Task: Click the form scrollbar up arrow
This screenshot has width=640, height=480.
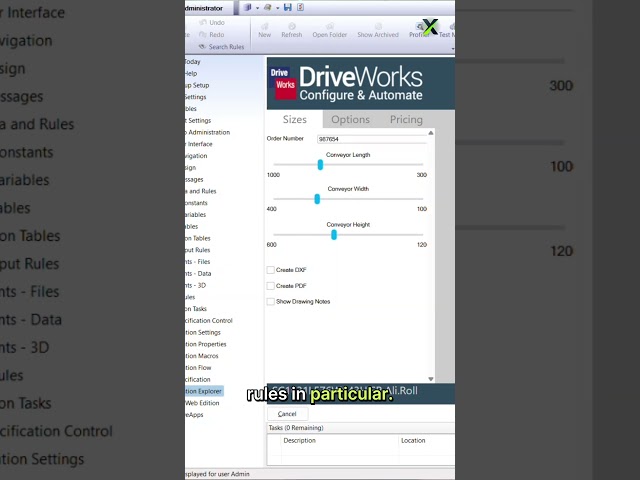Action: point(431,133)
